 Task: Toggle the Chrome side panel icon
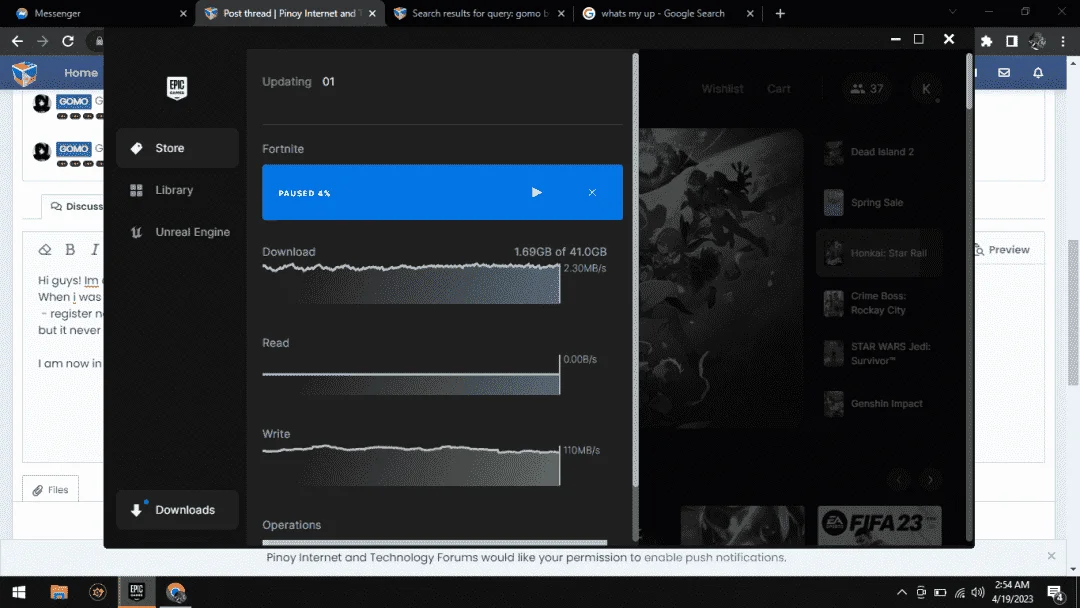pyautogui.click(x=1012, y=41)
